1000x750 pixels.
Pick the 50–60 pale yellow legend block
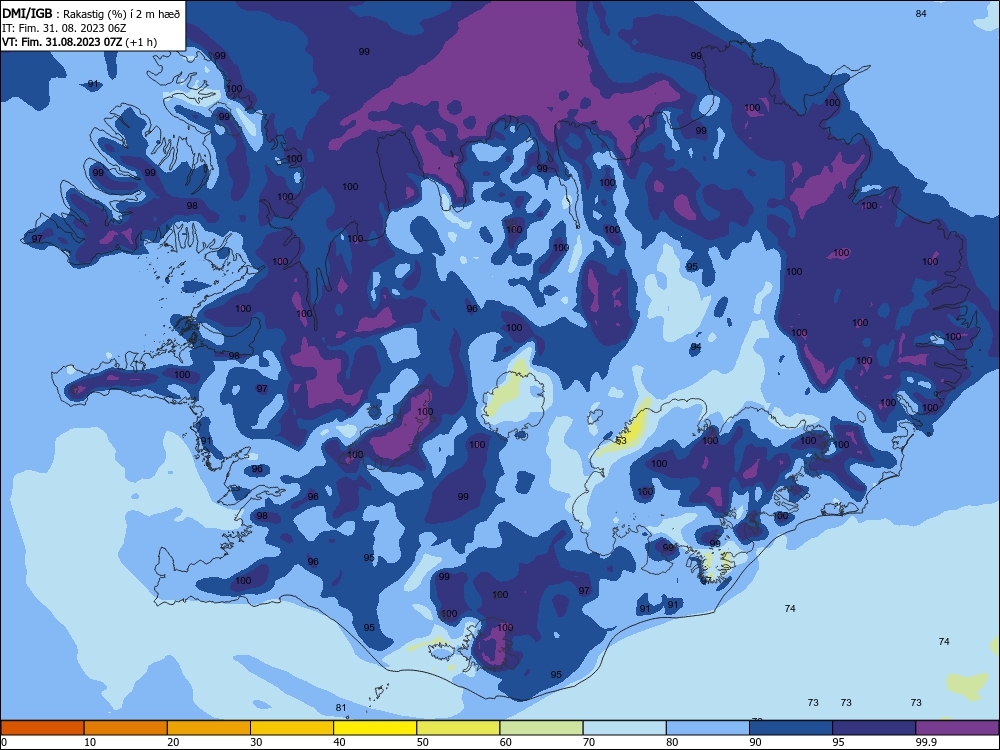(x=459, y=728)
